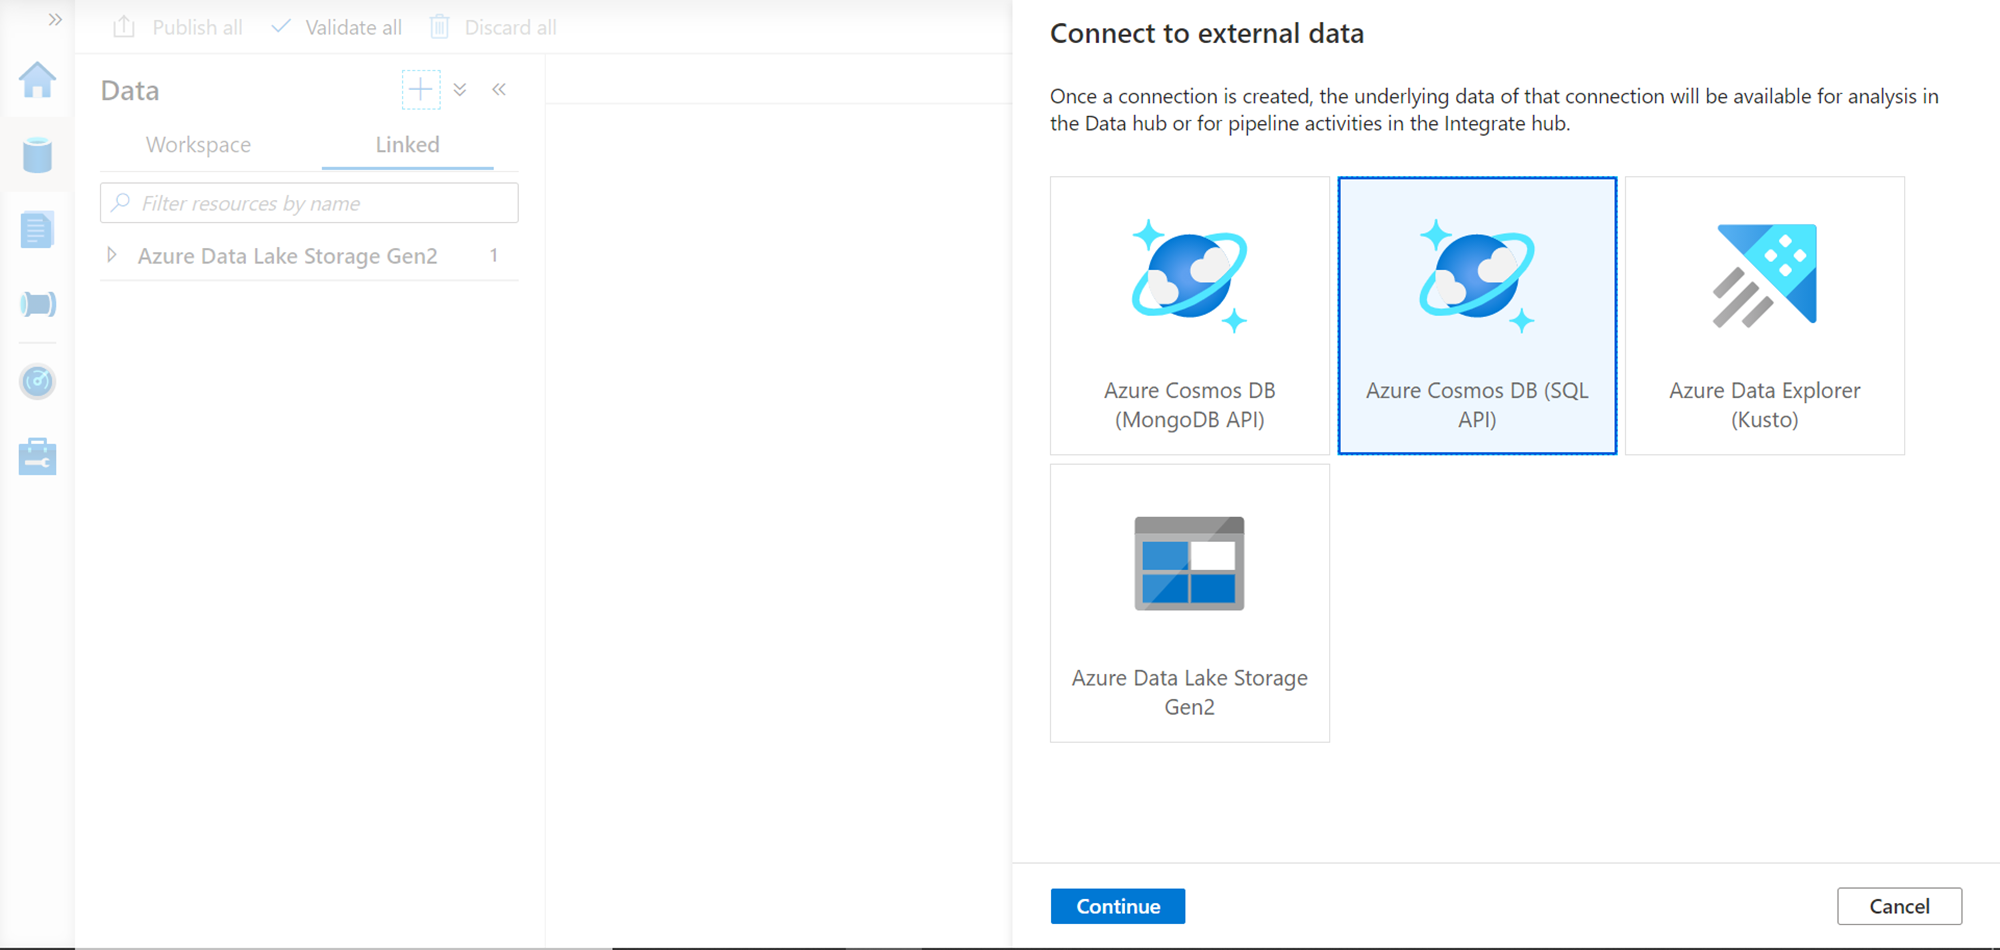The image size is (2000, 950).
Task: Click the Continue button
Action: click(x=1117, y=906)
